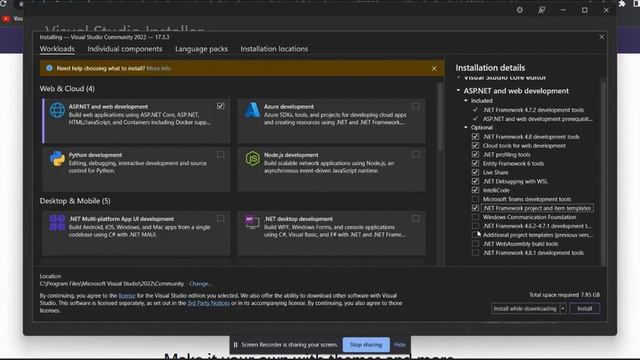Expand the Visual Studio core editor node
Image resolution: width=640 pixels, height=360 pixels.
click(x=458, y=77)
